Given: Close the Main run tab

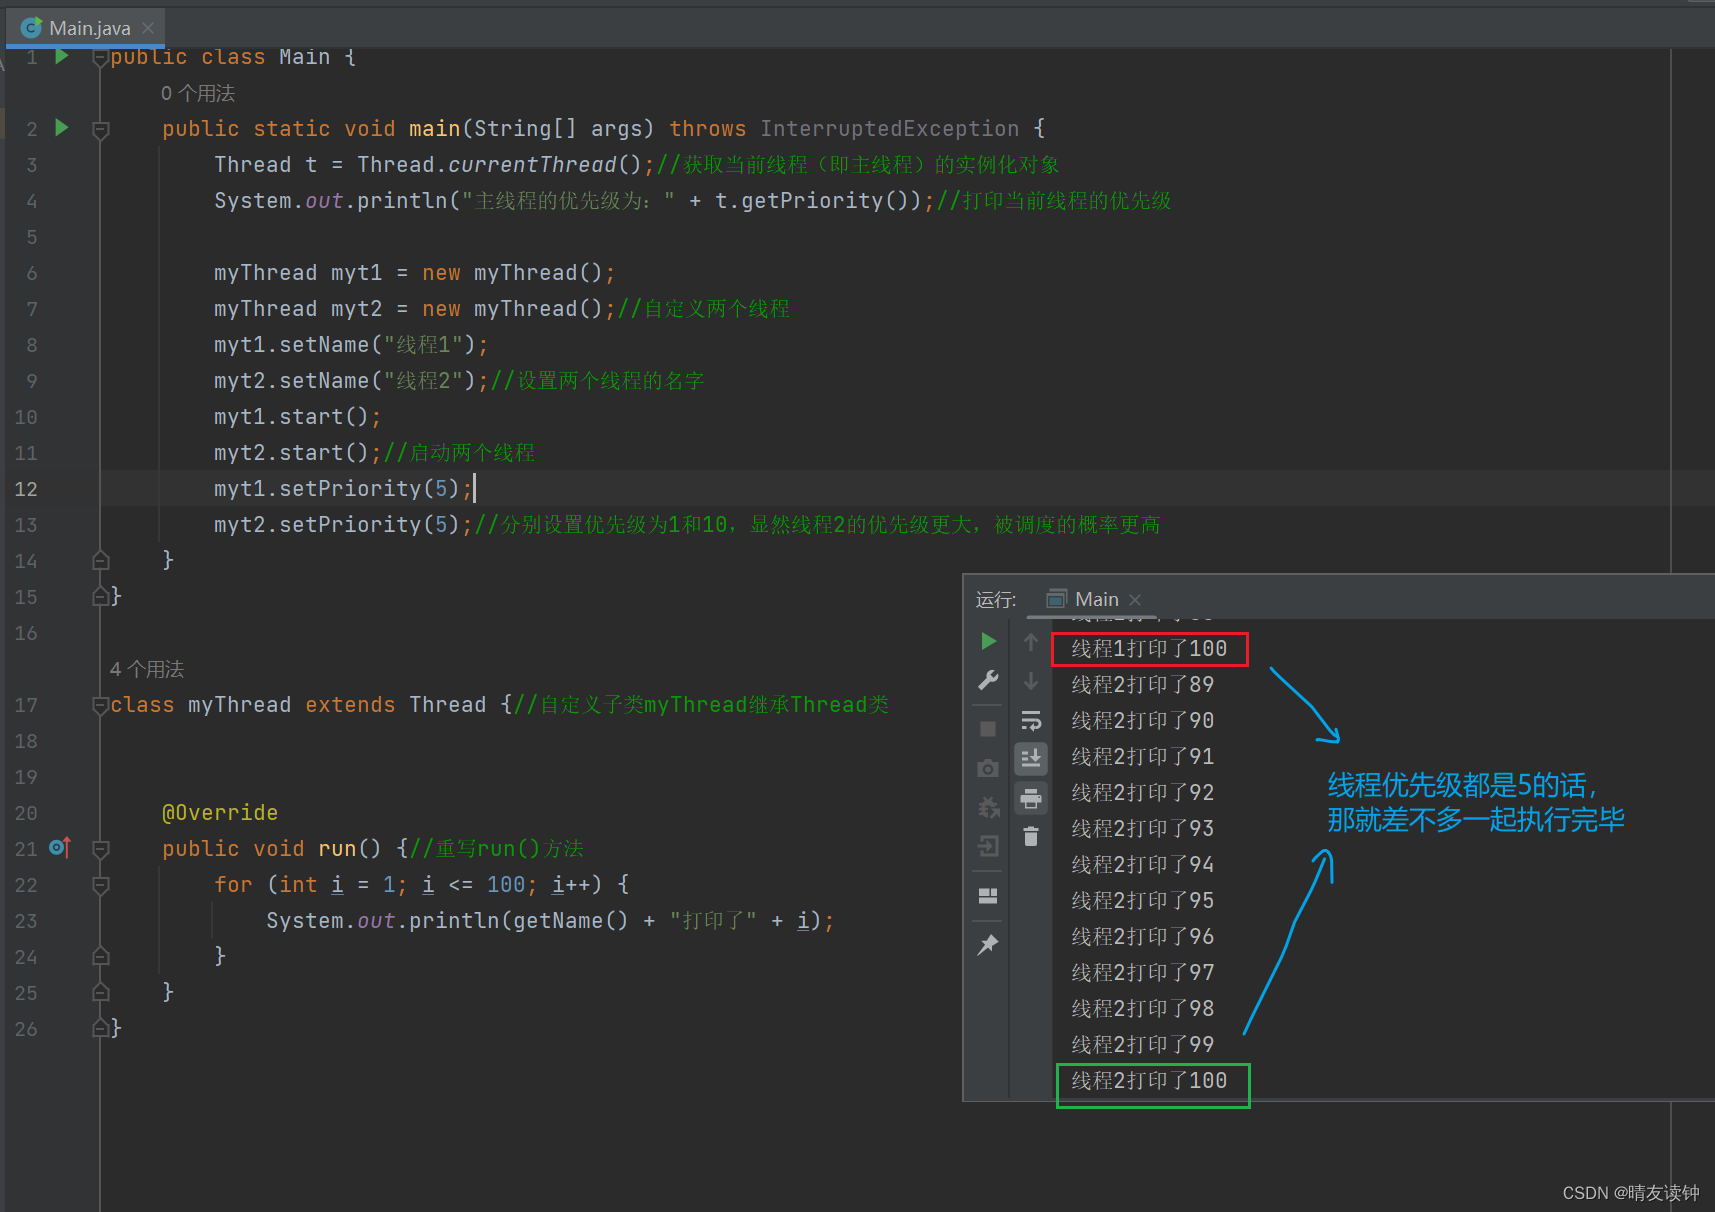Looking at the screenshot, I should click(x=1135, y=600).
